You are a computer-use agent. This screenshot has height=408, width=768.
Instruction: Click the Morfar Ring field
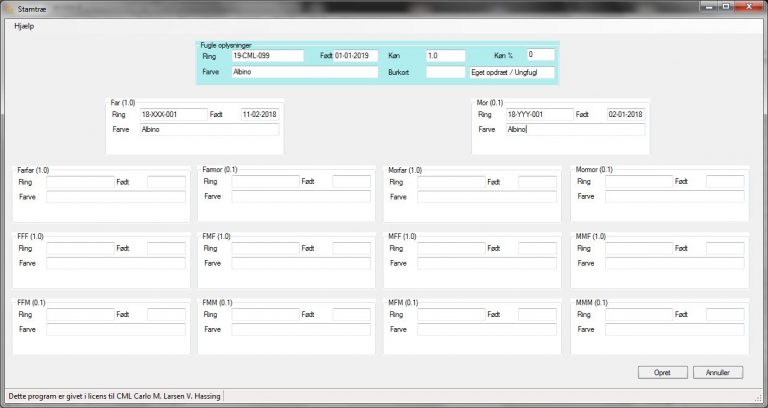click(452, 182)
